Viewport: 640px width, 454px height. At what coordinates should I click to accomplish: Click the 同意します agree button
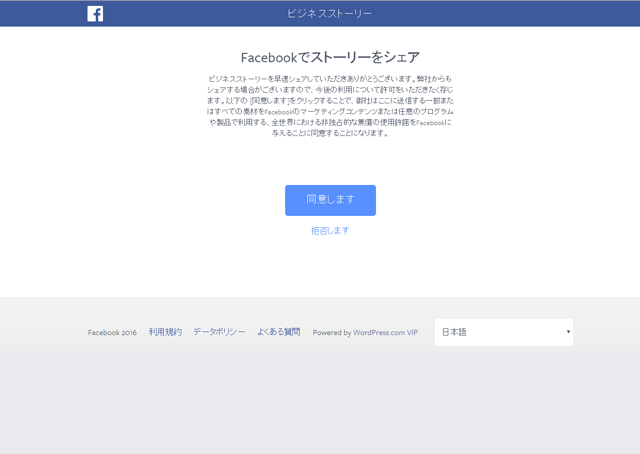point(330,200)
